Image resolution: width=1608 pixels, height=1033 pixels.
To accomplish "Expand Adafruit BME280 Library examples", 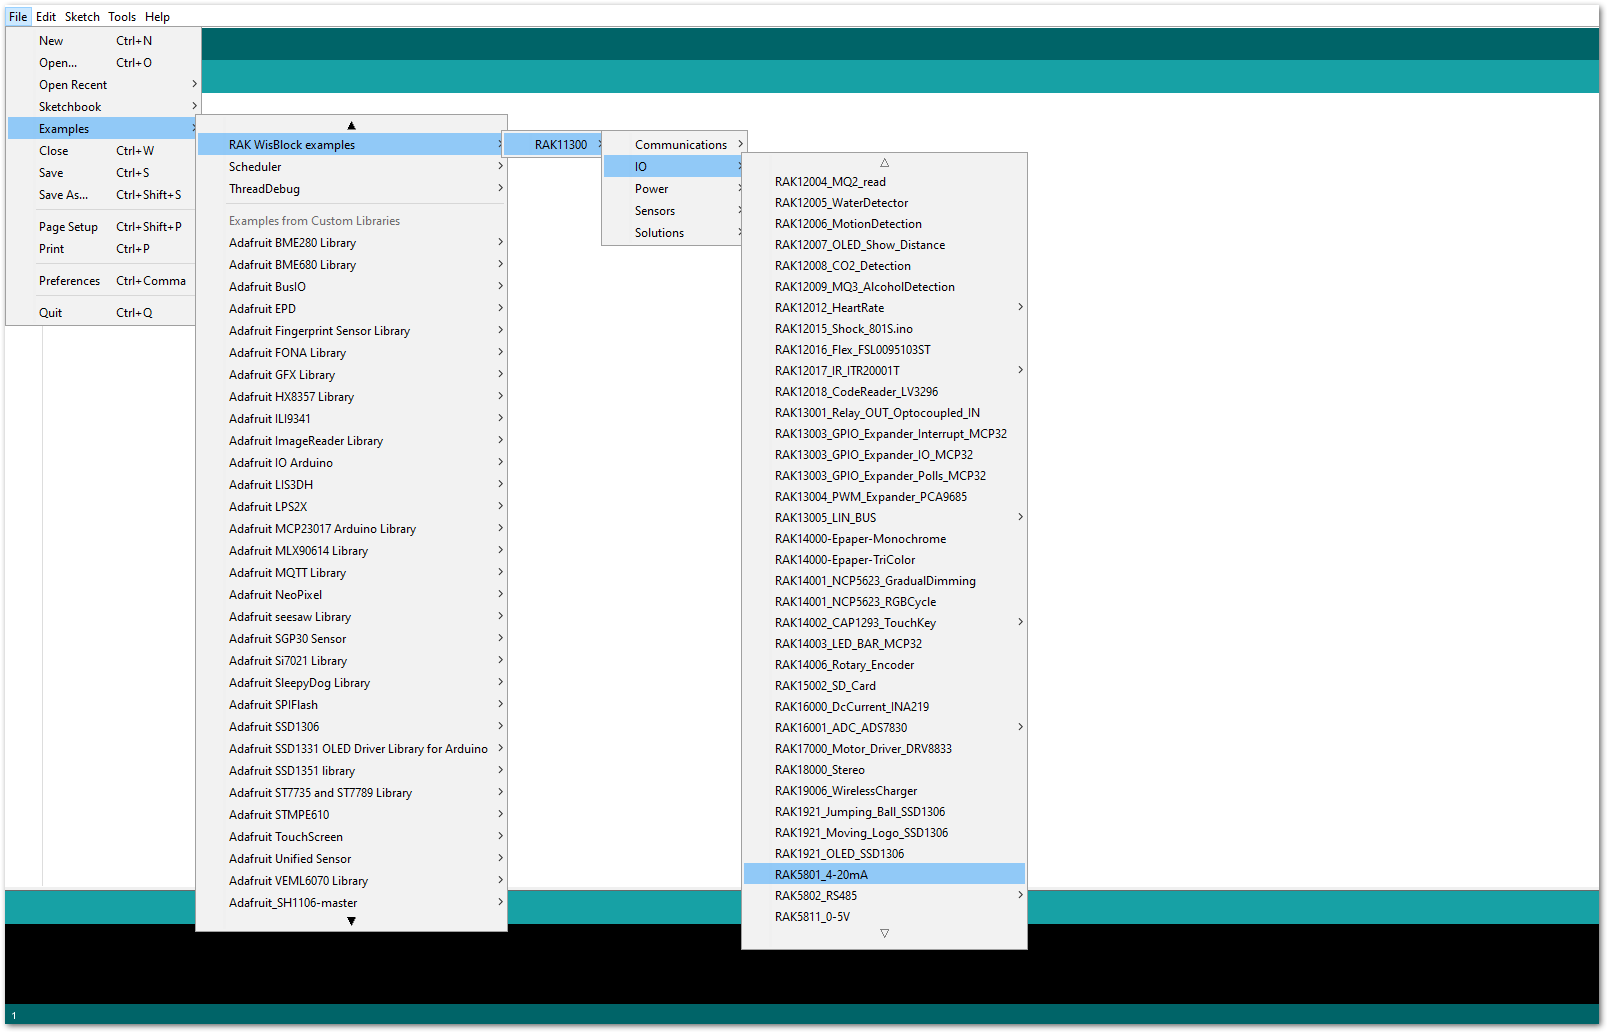I will point(352,243).
